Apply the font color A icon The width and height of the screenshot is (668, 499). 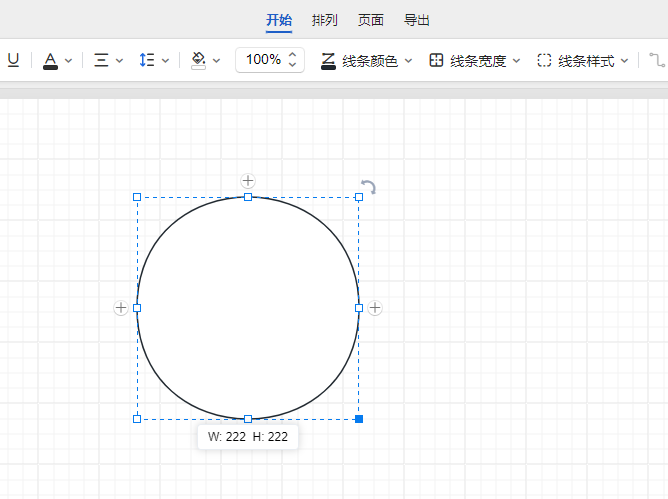click(50, 61)
